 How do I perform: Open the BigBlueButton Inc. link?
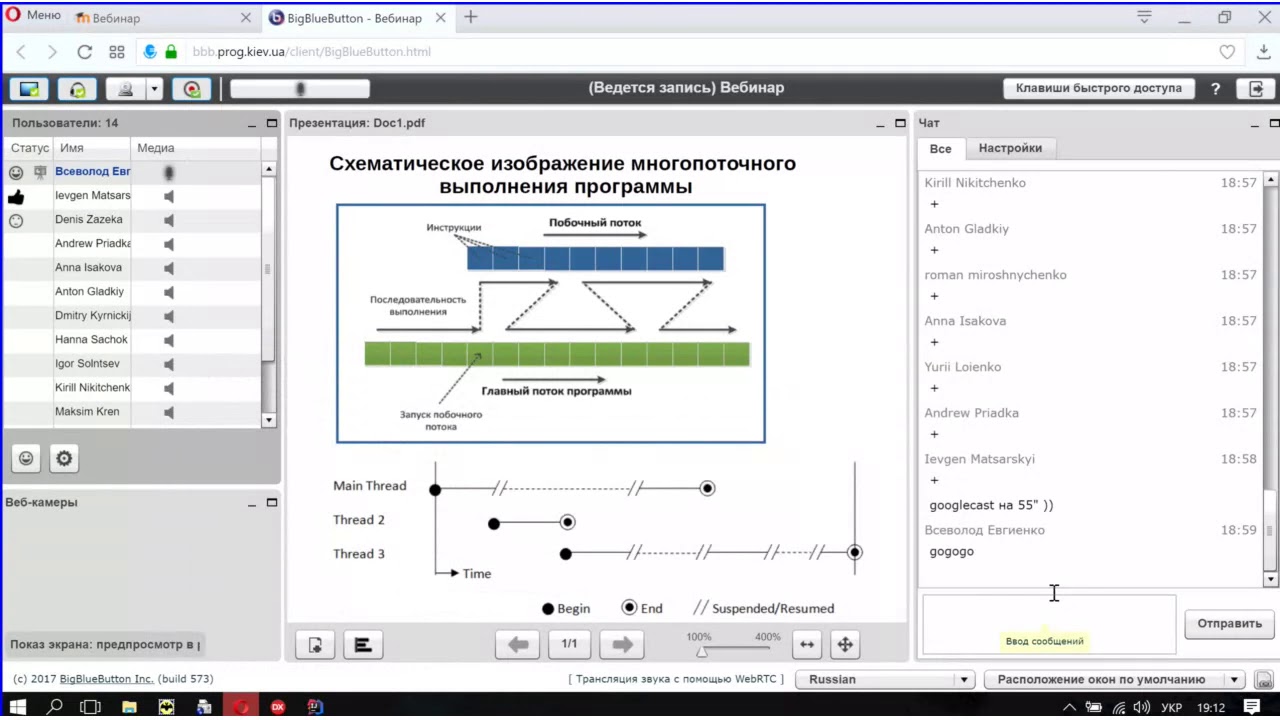[107, 679]
